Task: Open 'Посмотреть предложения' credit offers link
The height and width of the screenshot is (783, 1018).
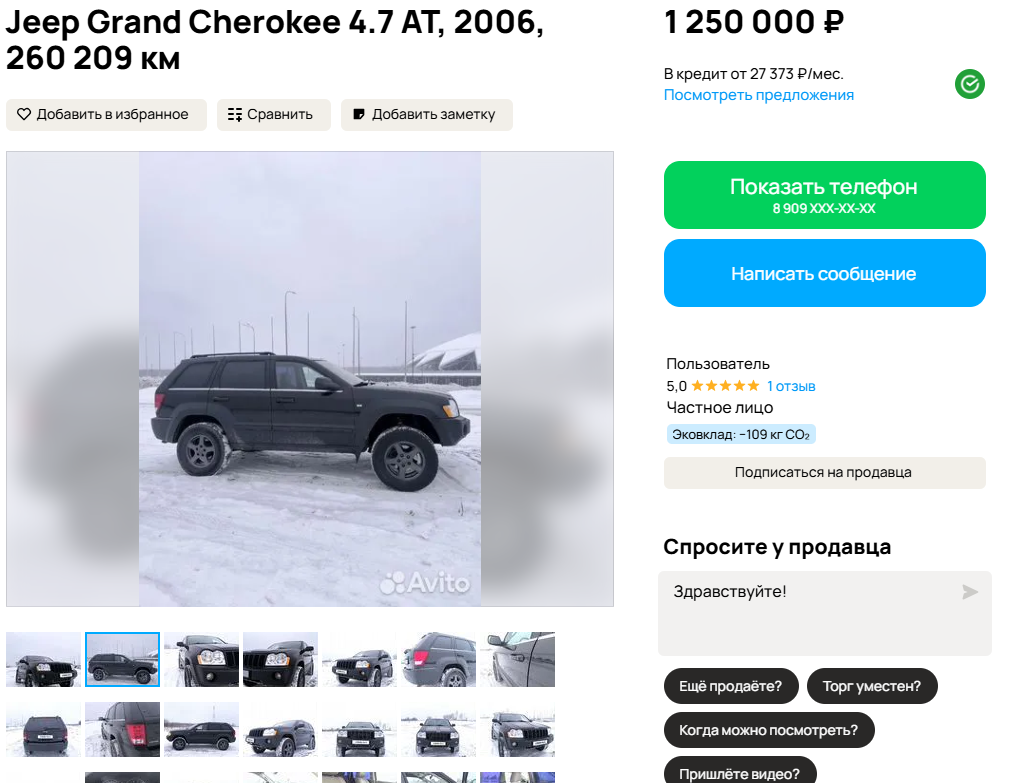Action: click(x=758, y=95)
